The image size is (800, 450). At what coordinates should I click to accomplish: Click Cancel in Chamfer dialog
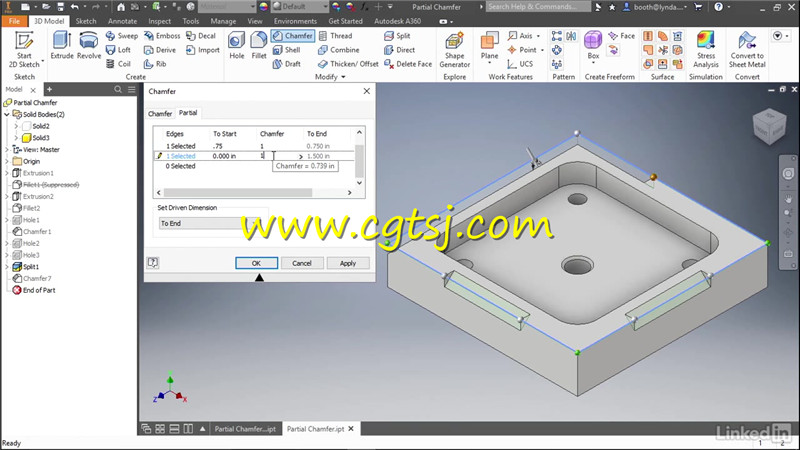point(302,263)
